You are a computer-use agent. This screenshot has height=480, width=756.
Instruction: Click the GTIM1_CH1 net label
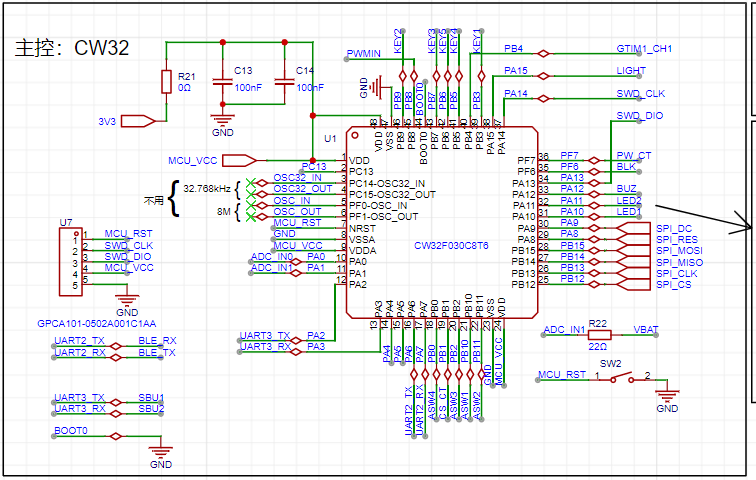[644, 49]
